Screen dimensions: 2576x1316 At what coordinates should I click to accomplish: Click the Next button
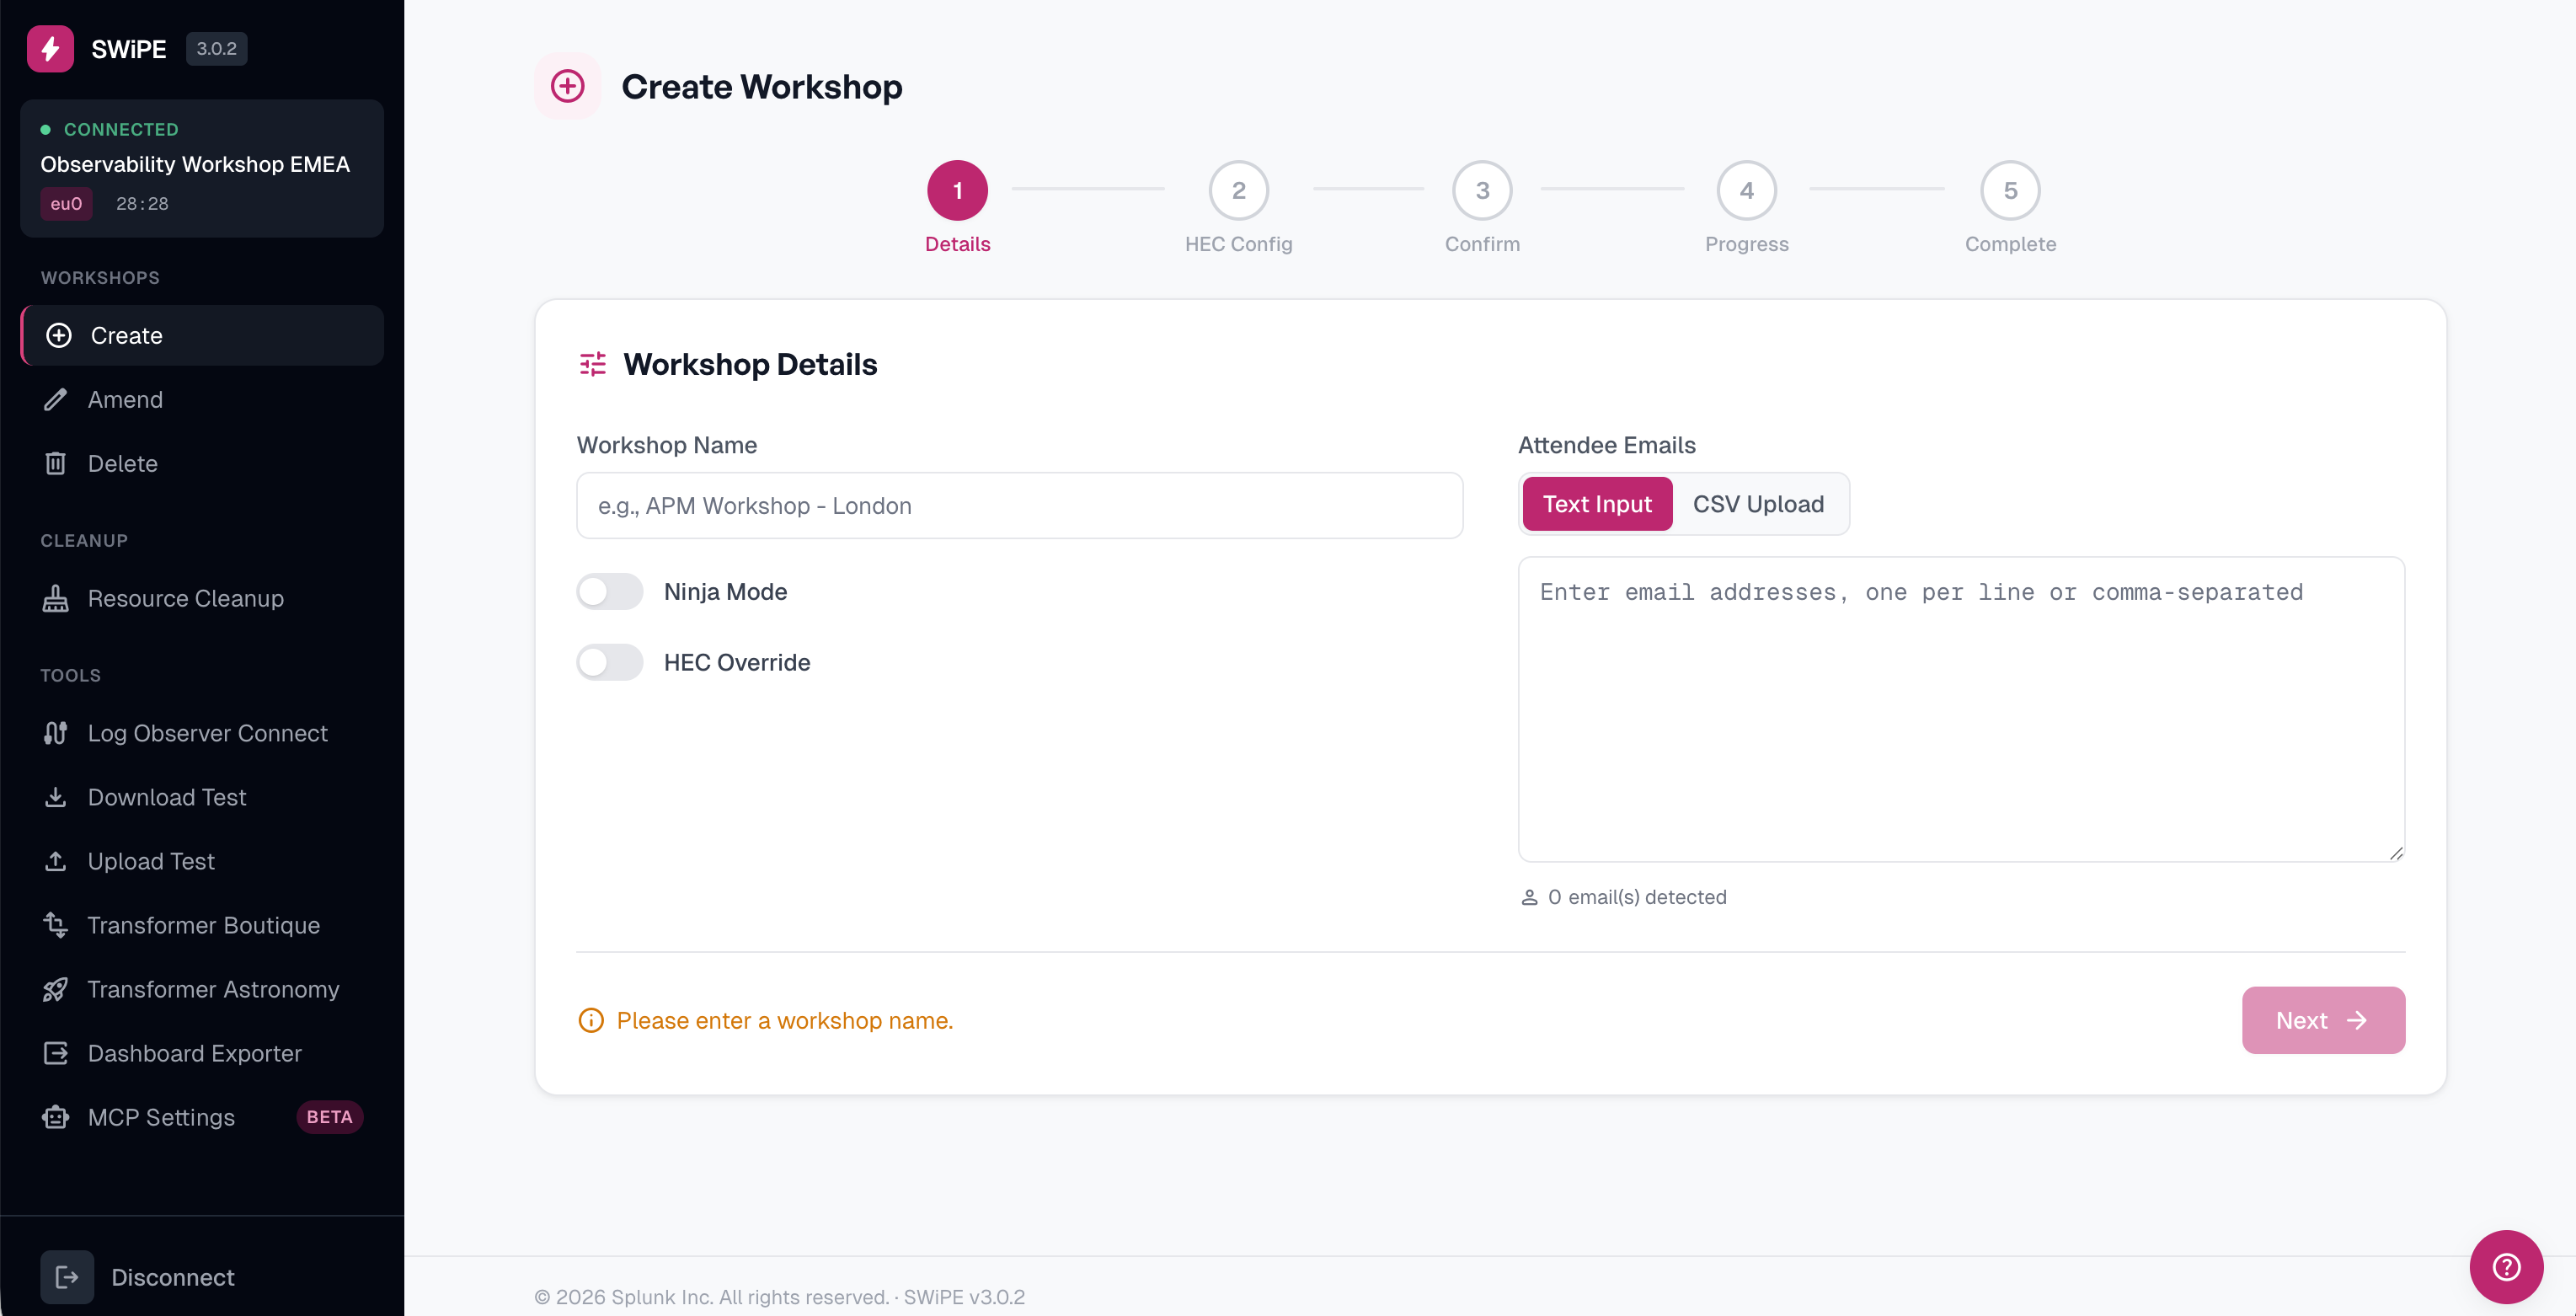[x=2323, y=1020]
